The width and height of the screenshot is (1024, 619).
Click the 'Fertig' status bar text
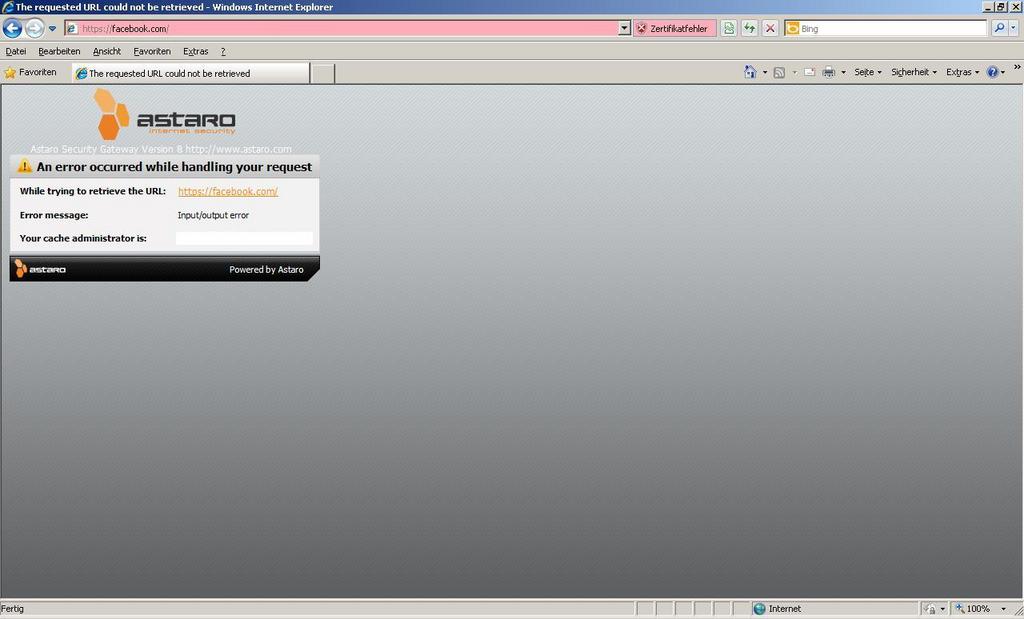(12, 609)
